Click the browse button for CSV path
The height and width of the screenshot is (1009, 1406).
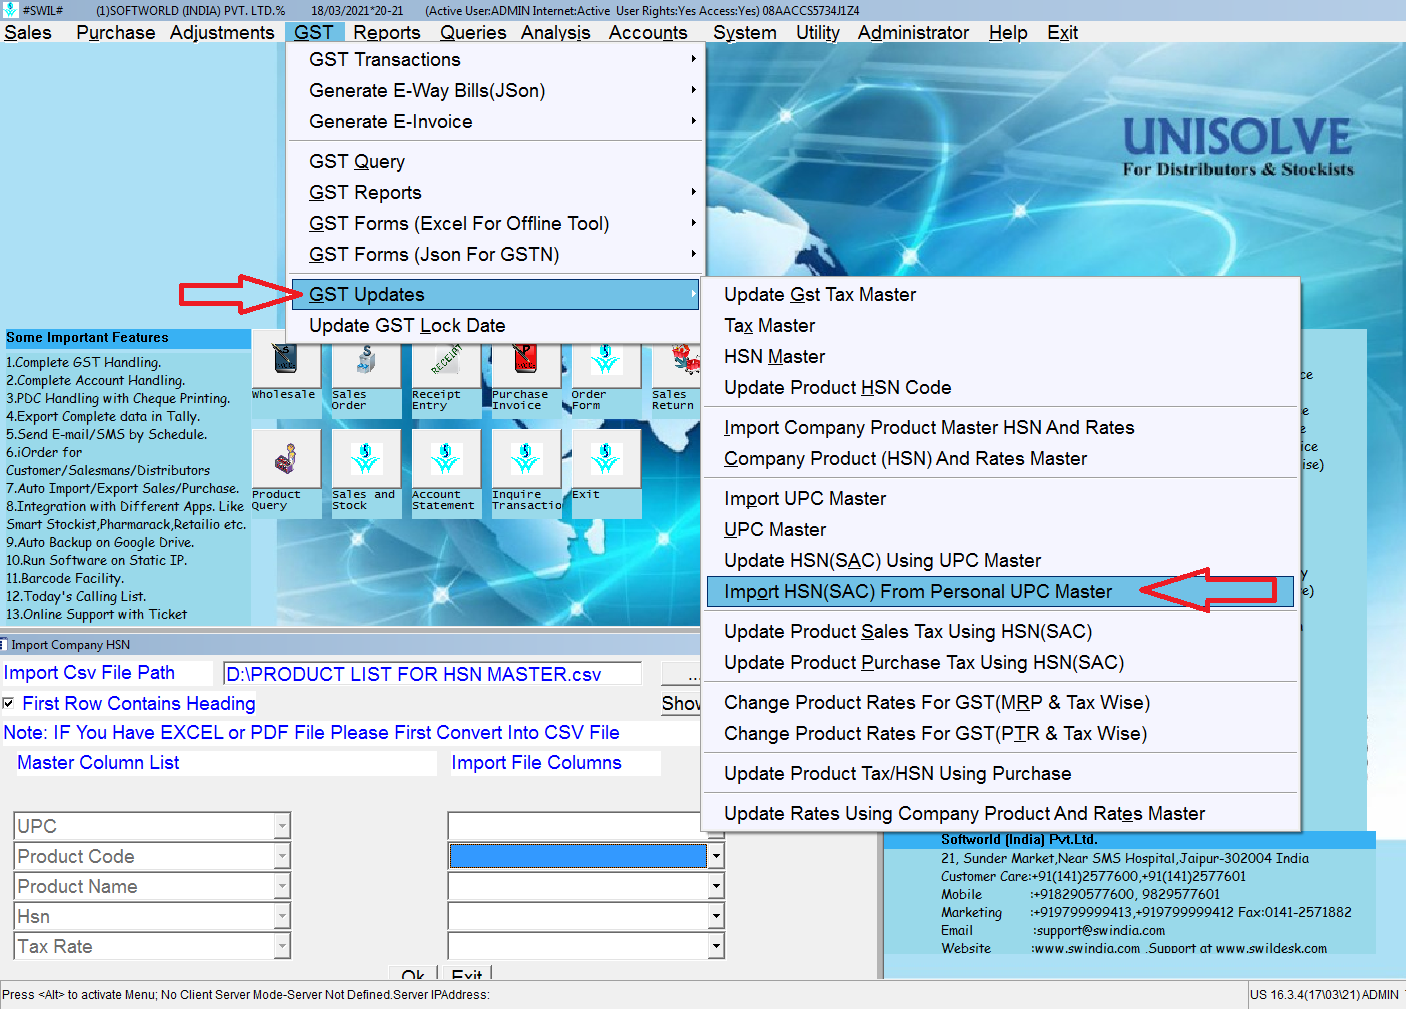coord(681,674)
